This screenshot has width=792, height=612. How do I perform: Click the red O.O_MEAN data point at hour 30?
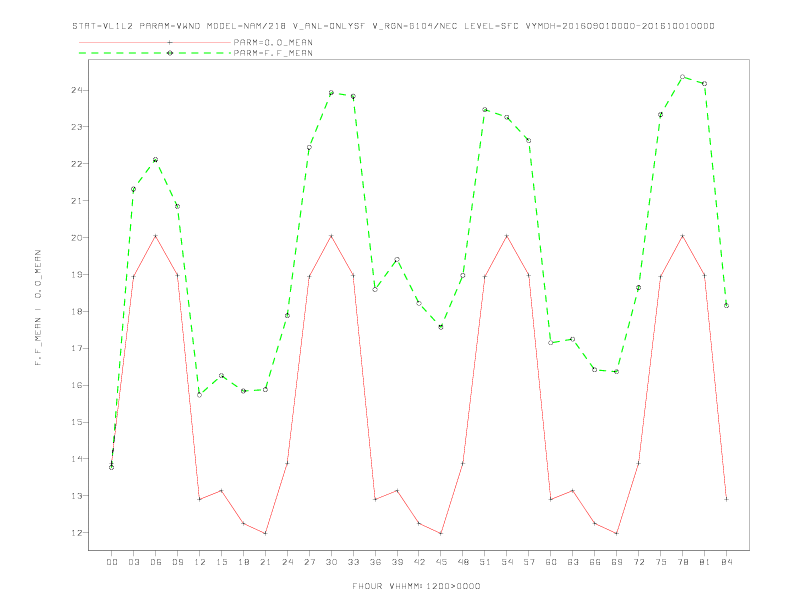pos(331,236)
